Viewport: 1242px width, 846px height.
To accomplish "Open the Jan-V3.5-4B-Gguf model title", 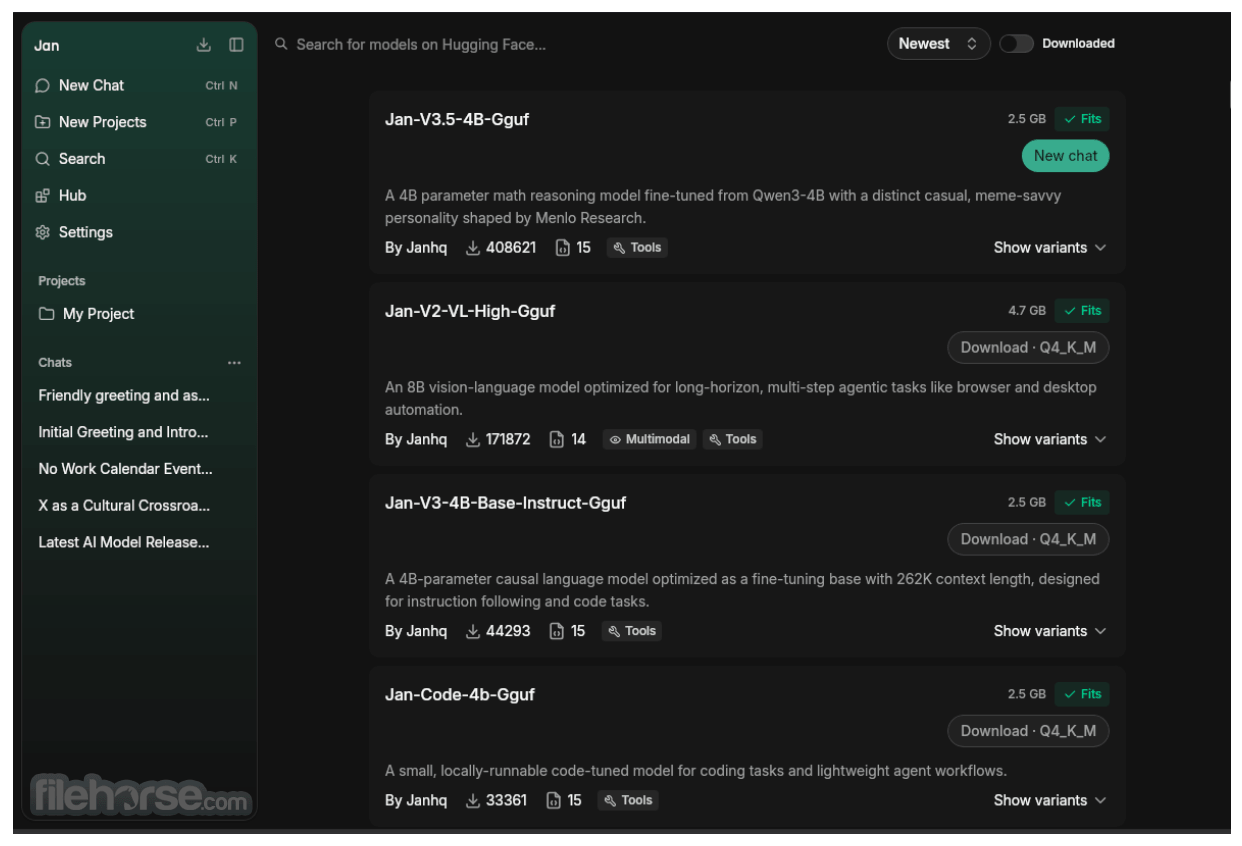I will tap(457, 120).
